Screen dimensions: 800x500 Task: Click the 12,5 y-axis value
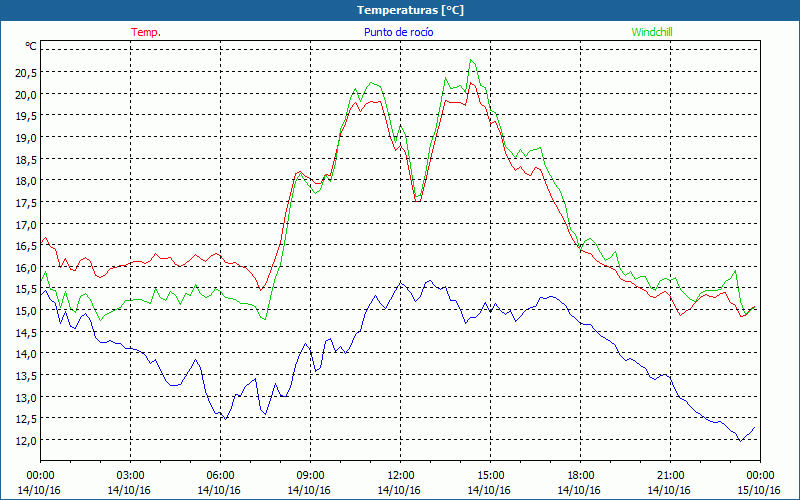26,419
